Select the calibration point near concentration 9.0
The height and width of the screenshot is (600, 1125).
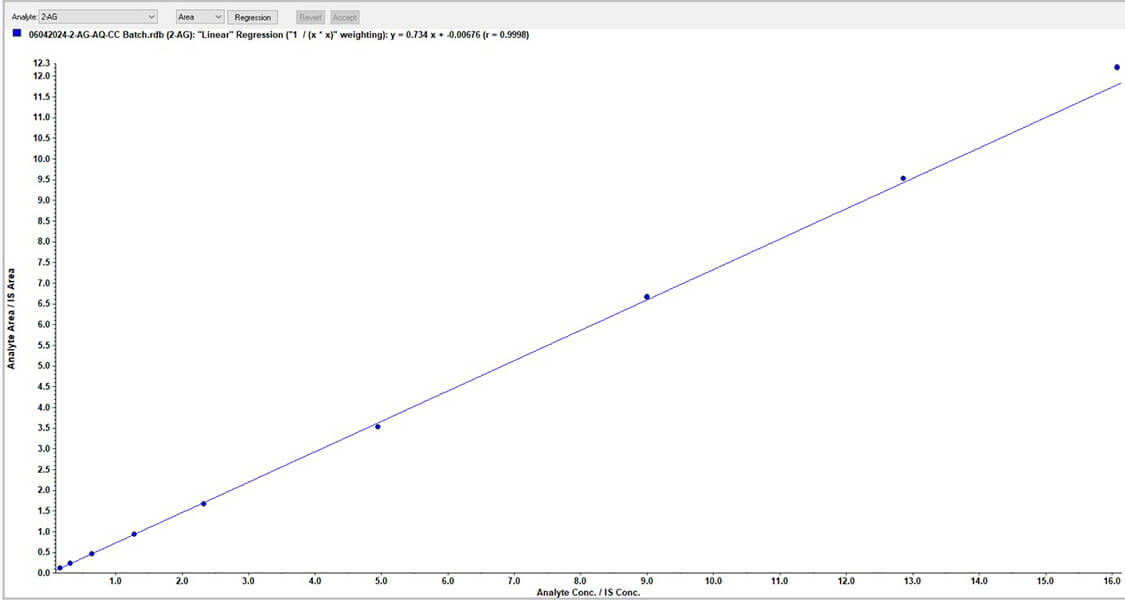click(648, 296)
